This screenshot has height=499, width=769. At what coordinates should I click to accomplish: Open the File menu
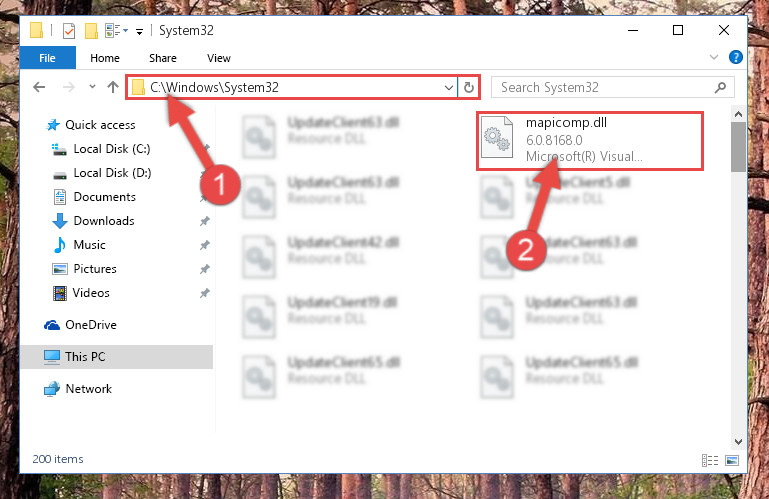point(48,58)
